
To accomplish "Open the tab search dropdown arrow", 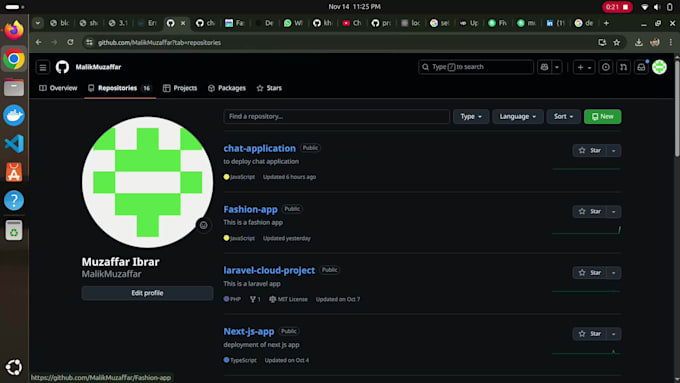I will (x=38, y=23).
